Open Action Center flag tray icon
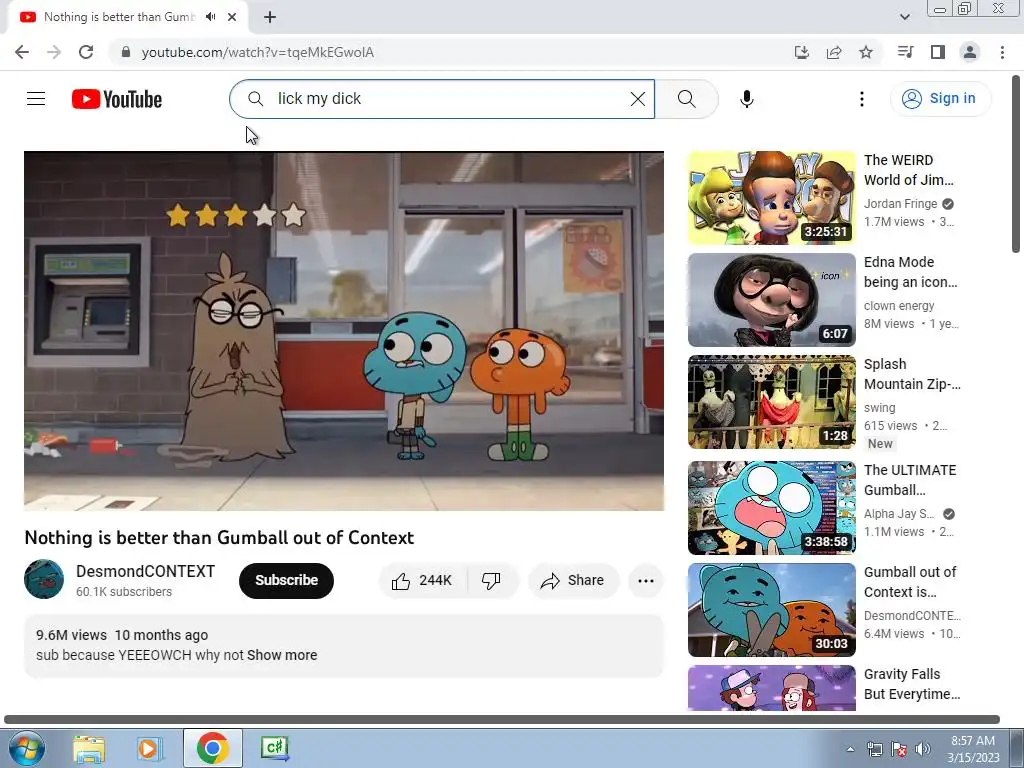1024x768 pixels. [x=899, y=749]
